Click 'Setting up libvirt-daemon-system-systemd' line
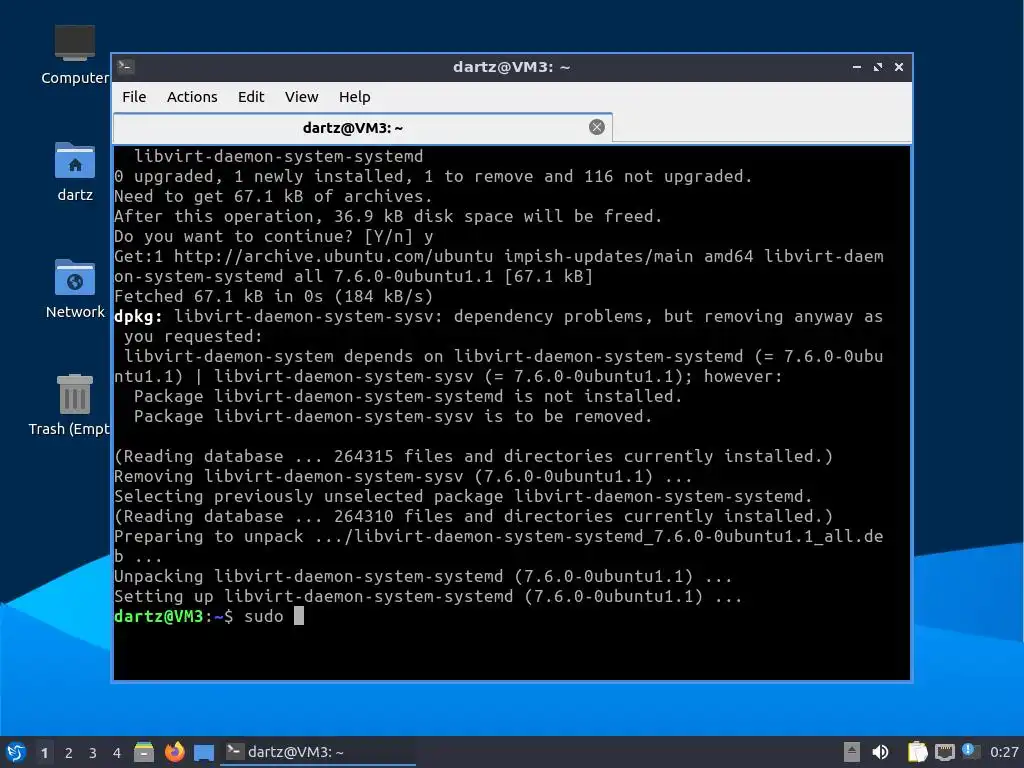This screenshot has width=1024, height=768. [x=428, y=596]
